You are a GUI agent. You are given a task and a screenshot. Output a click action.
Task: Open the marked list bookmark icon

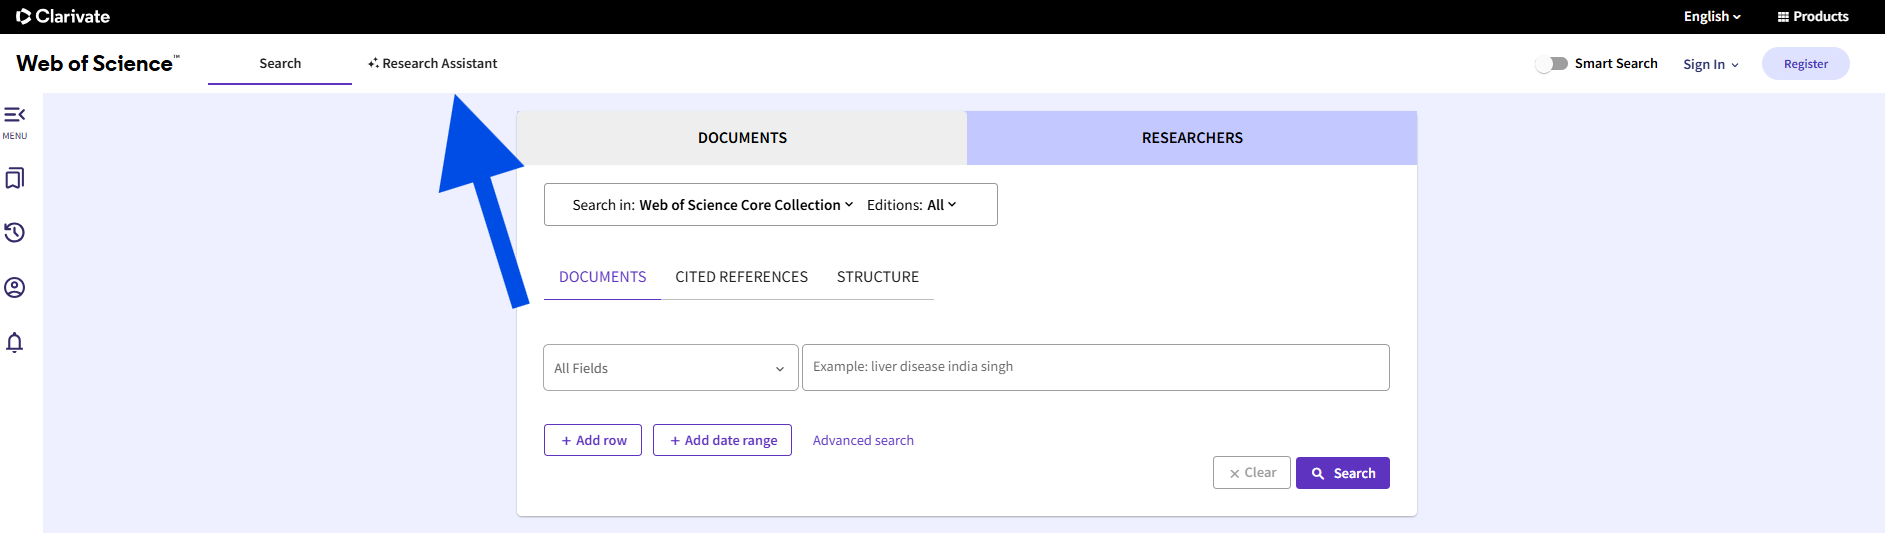tap(15, 178)
